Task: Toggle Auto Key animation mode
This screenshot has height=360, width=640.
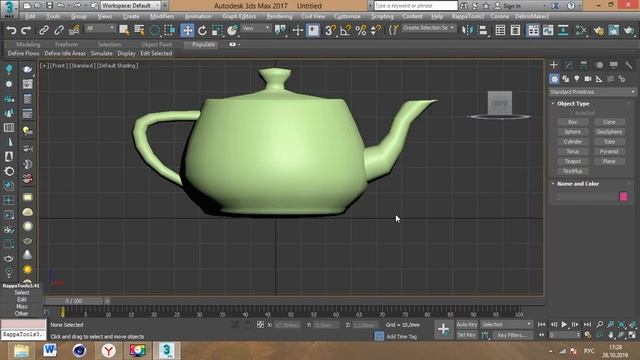Action: pos(467,324)
